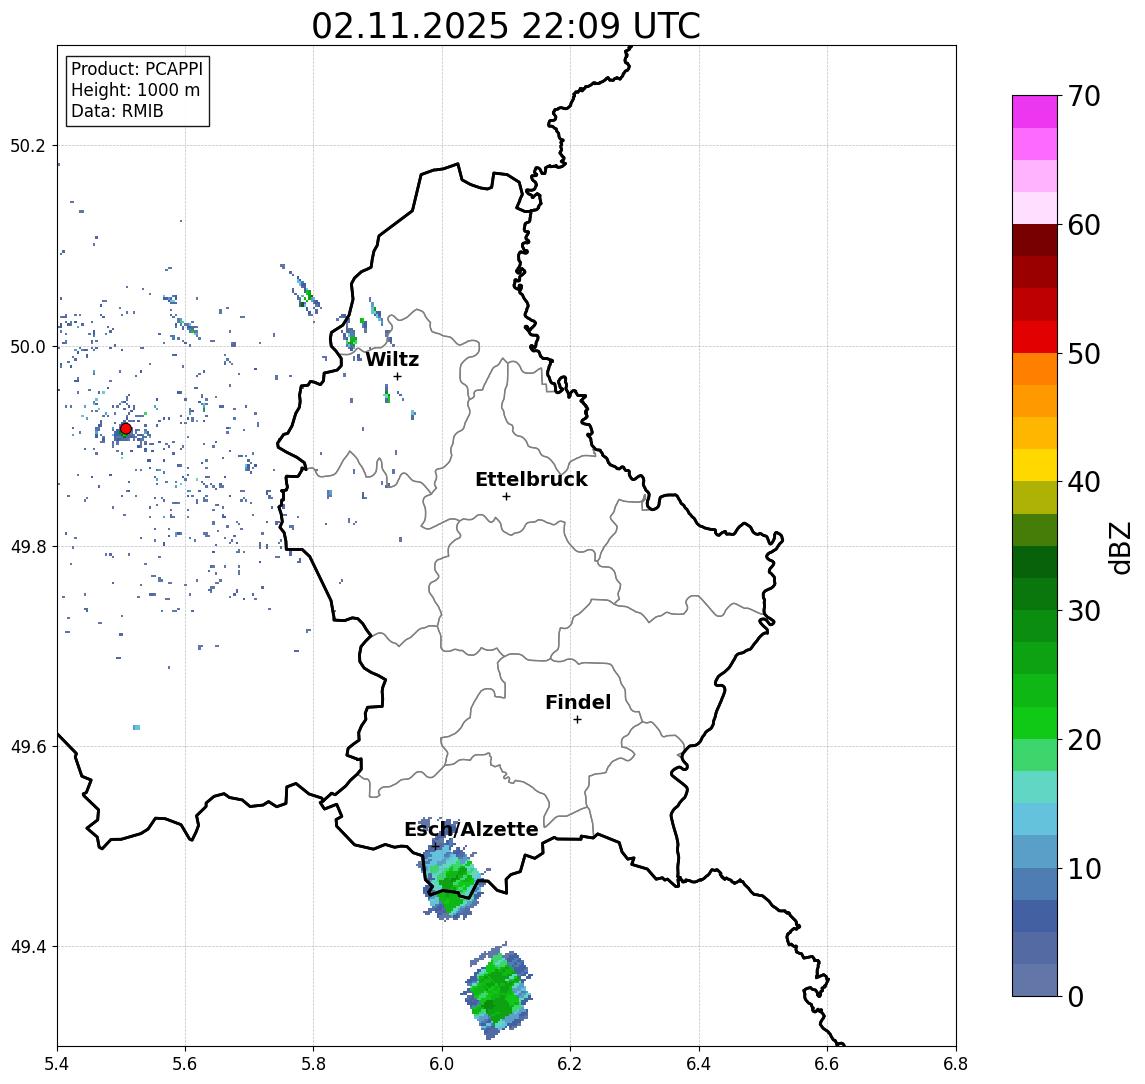1145x1084 pixels.
Task: Click the yellow band above 40 dBZ
Action: click(x=1035, y=465)
